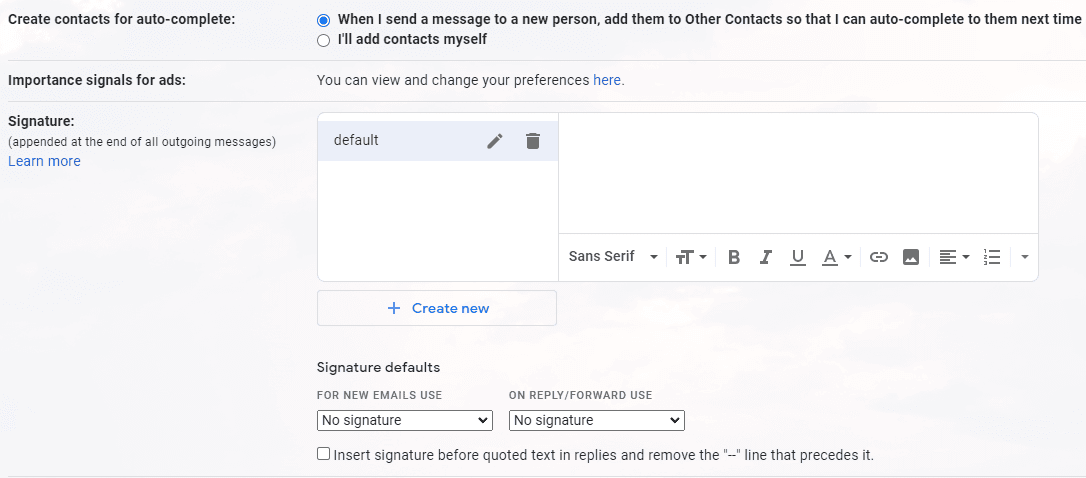Open the Learn more link
The width and height of the screenshot is (1086, 478).
coord(44,161)
